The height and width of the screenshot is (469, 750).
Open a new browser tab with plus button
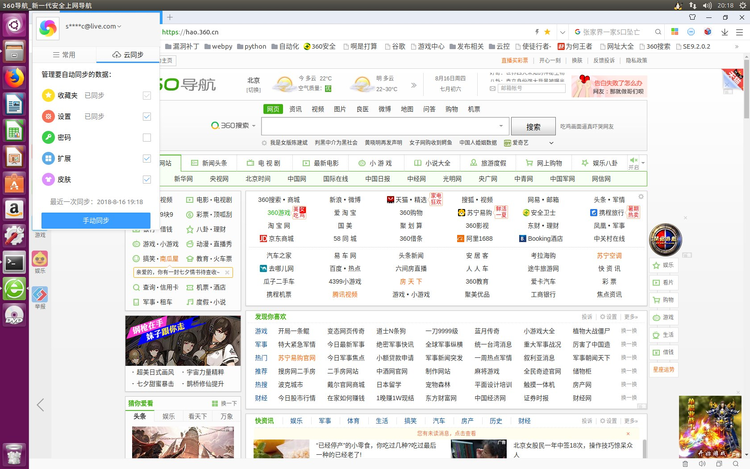point(170,17)
